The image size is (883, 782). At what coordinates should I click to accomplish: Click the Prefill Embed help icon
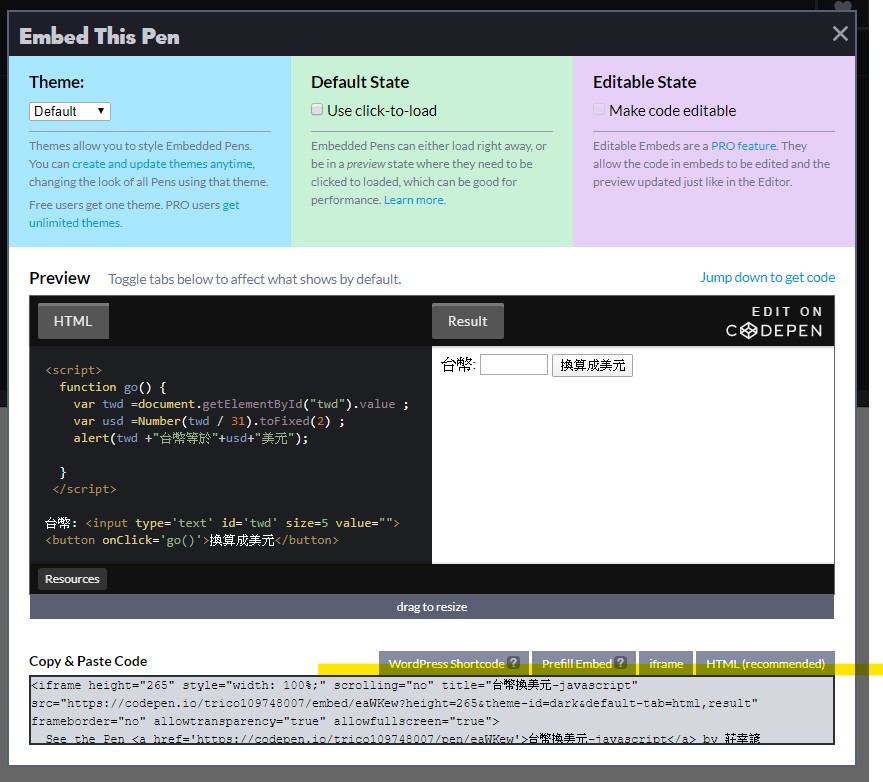click(x=620, y=663)
